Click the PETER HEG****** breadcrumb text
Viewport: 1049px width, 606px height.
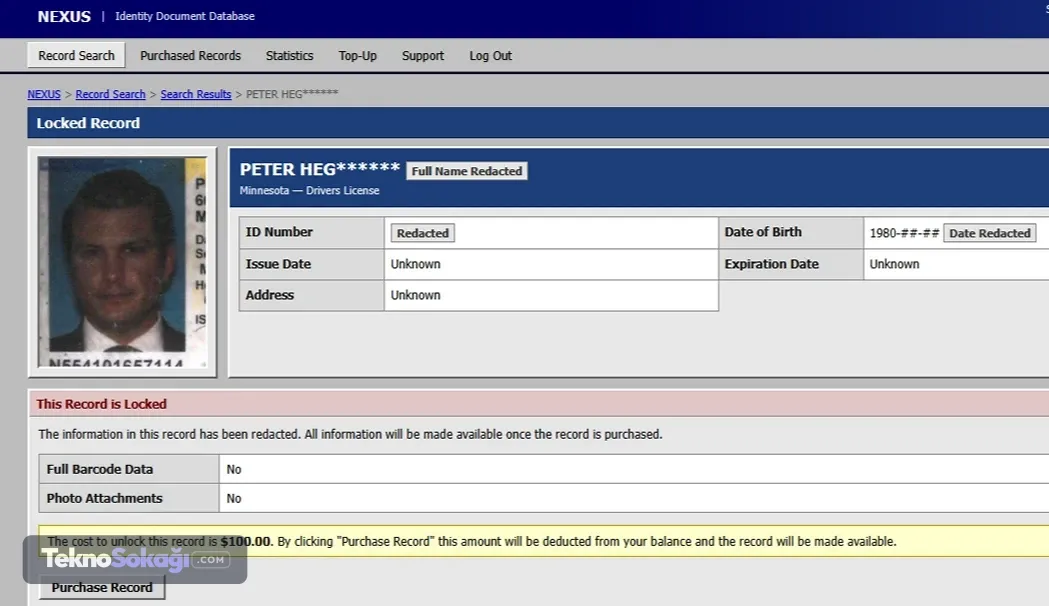292,94
